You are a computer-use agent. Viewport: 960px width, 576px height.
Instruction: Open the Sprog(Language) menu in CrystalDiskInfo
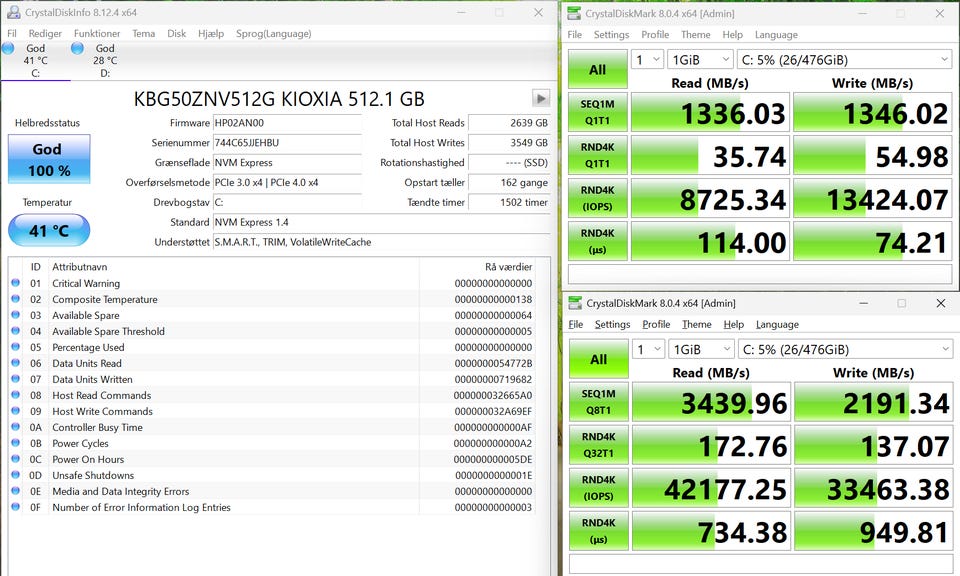(x=274, y=34)
